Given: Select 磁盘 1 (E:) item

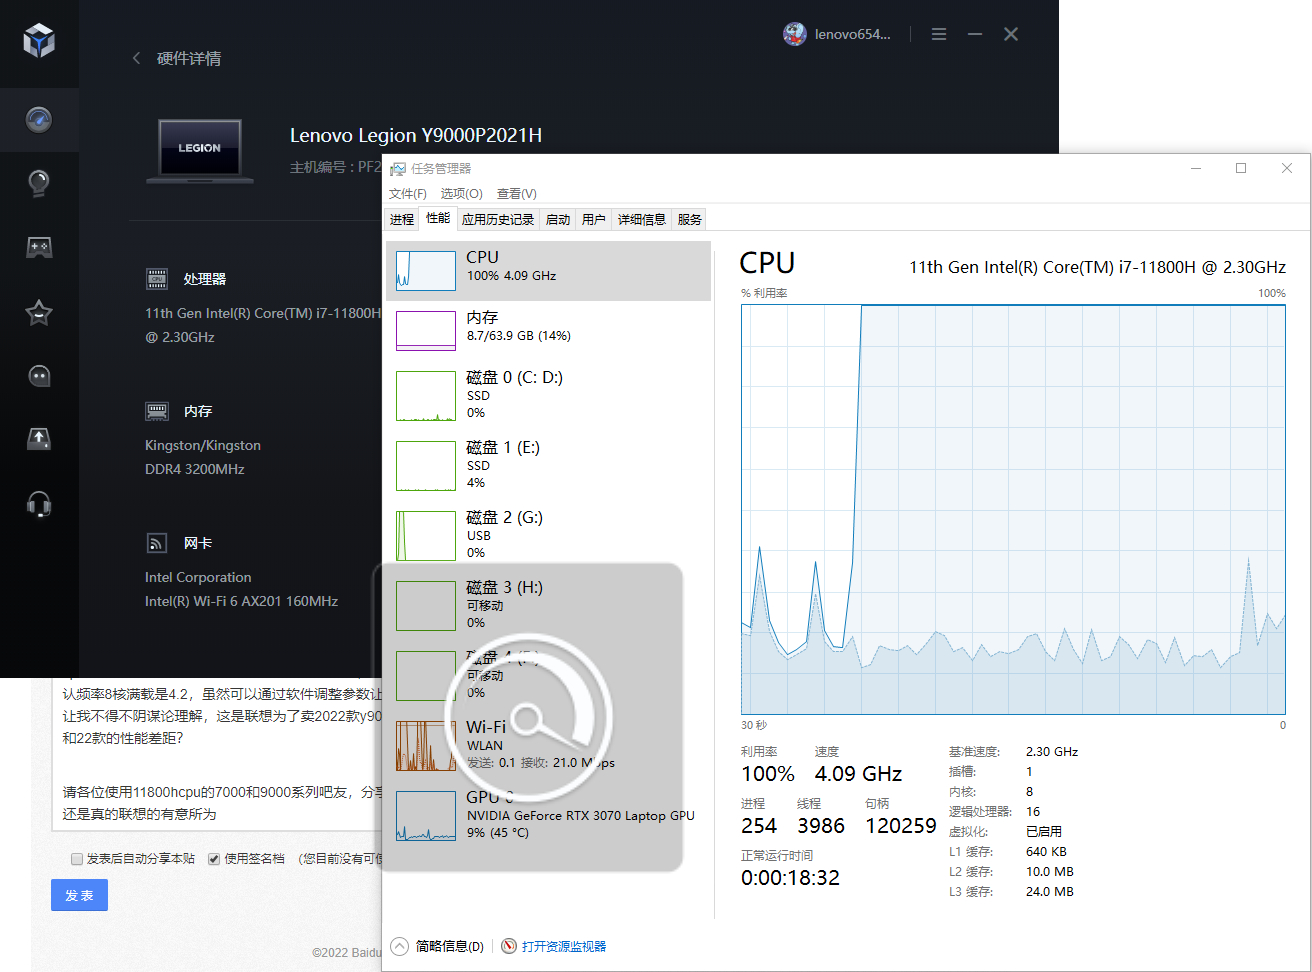Looking at the screenshot, I should pos(549,465).
